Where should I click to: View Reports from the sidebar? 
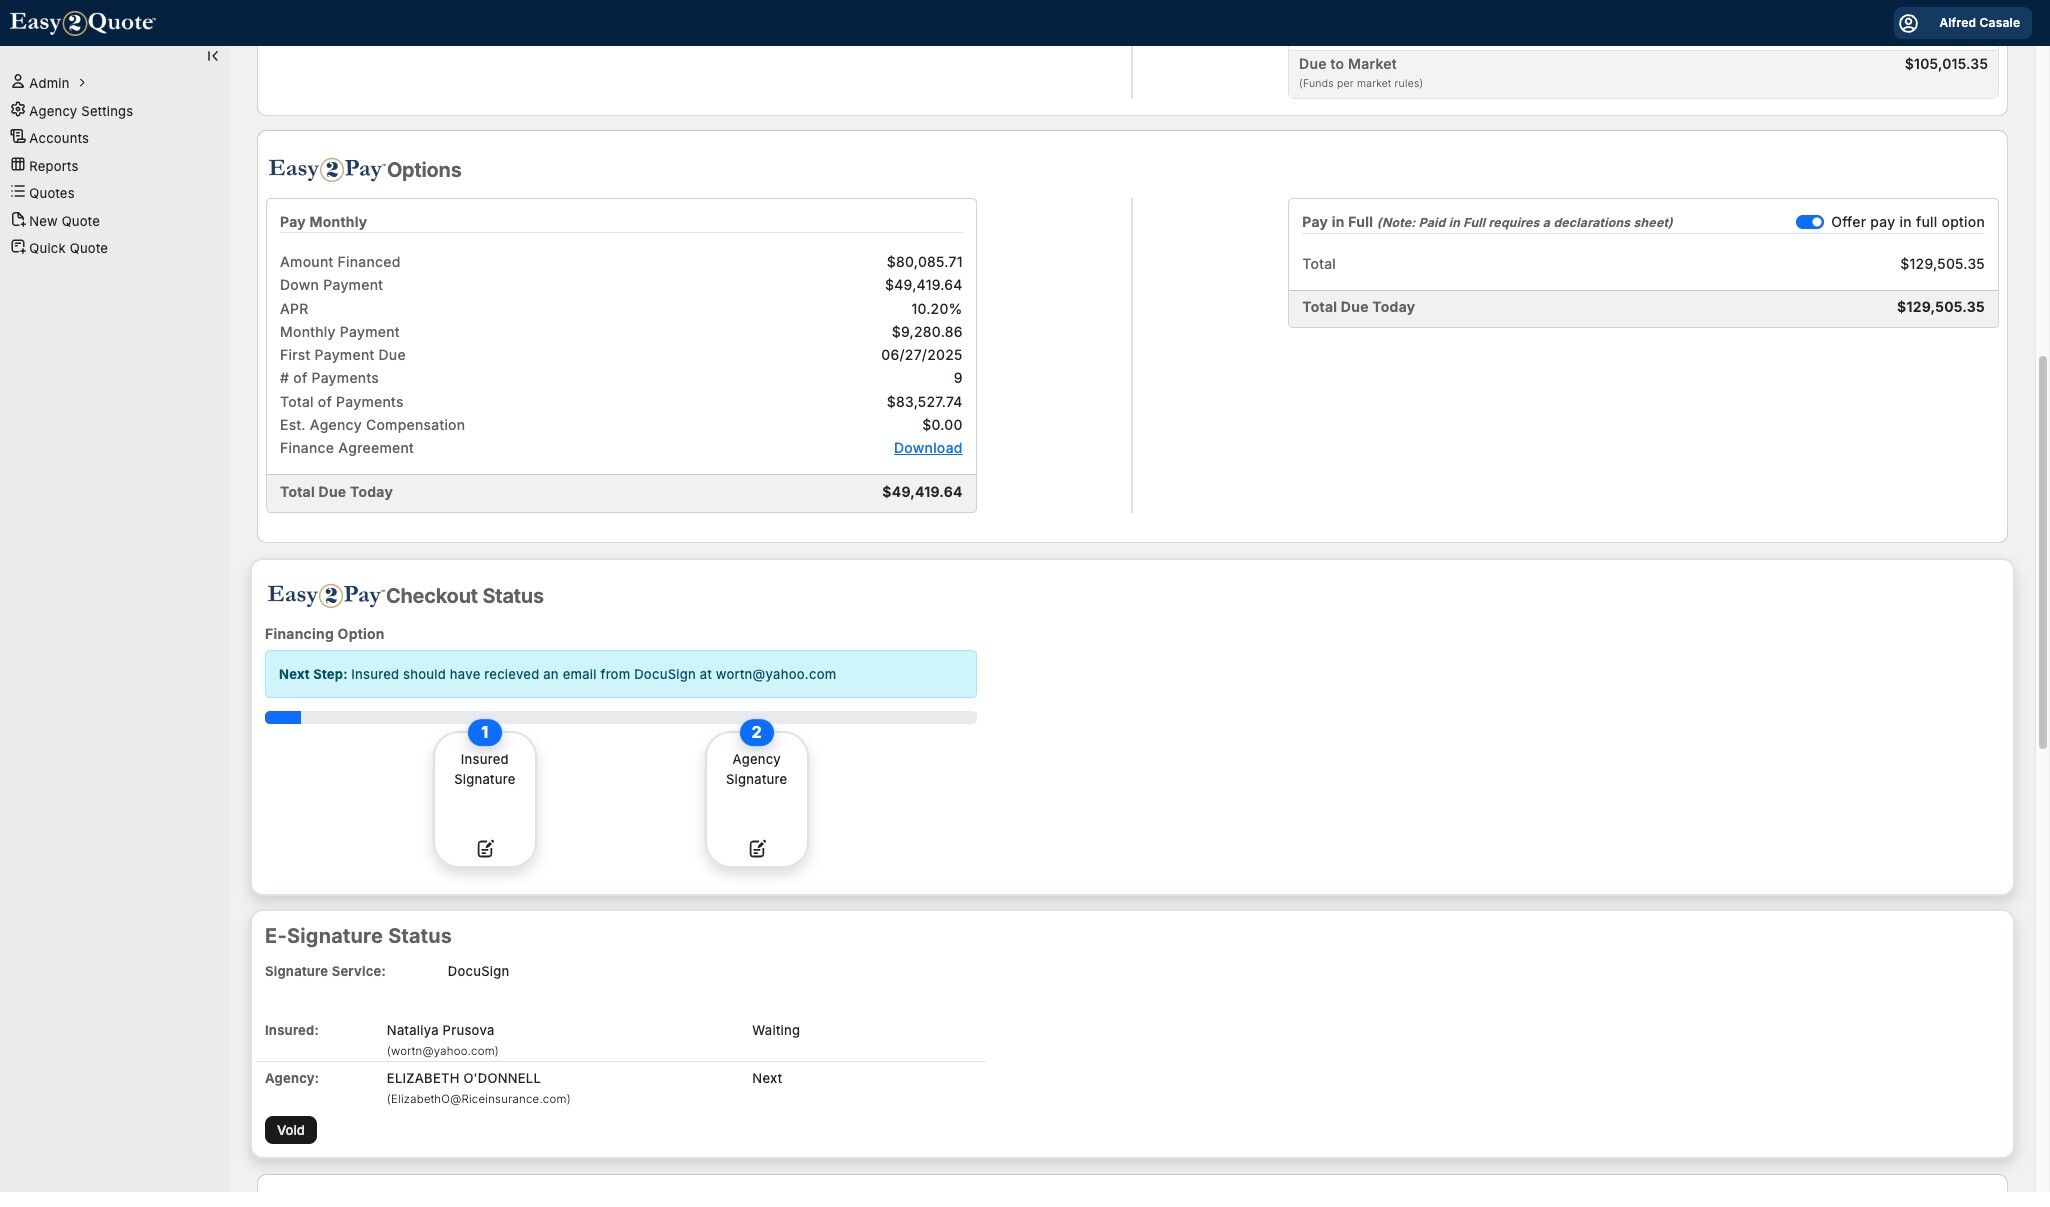[x=54, y=165]
